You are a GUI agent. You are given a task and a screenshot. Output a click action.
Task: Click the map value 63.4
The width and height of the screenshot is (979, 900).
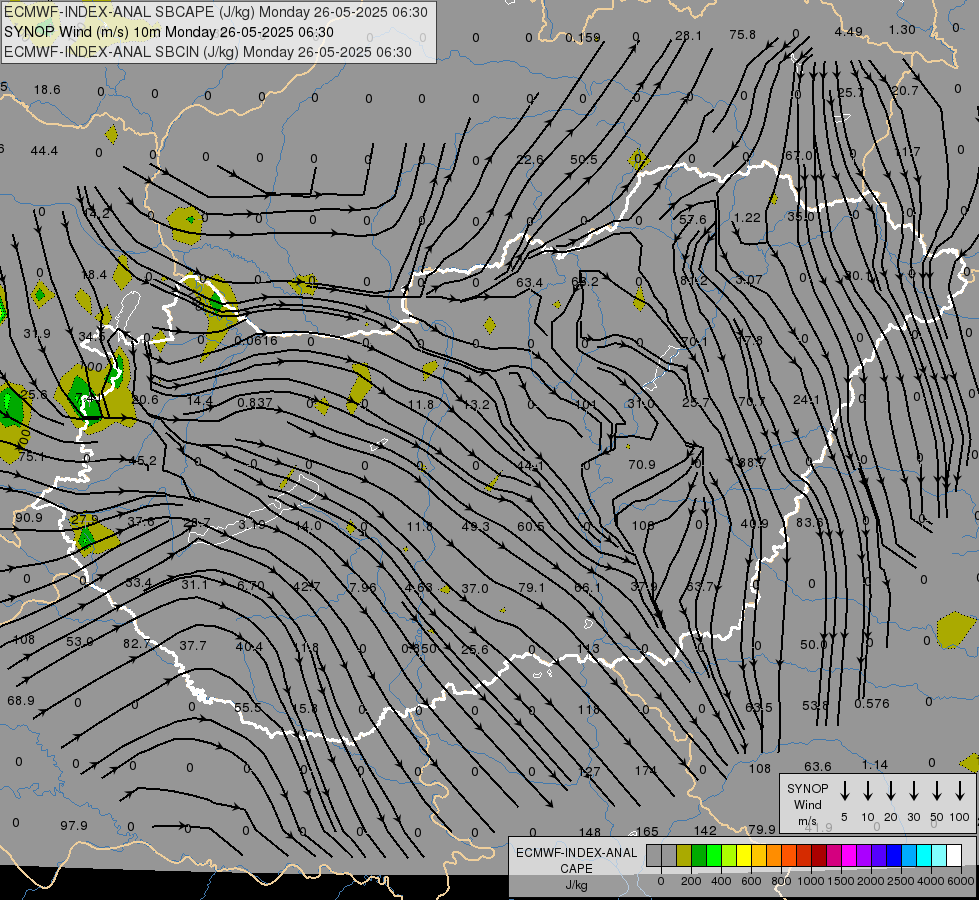pyautogui.click(x=529, y=282)
